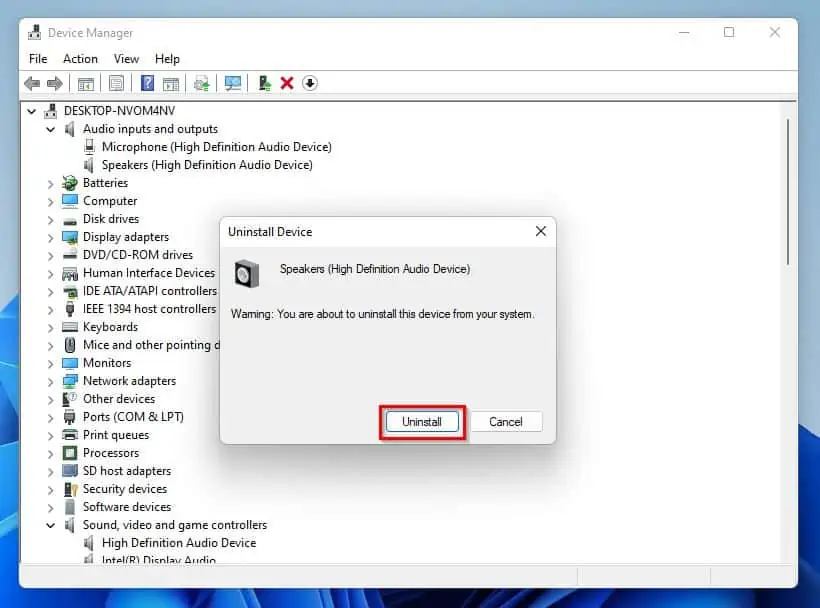Expand the Disk drives category
The image size is (820, 608).
(50, 220)
